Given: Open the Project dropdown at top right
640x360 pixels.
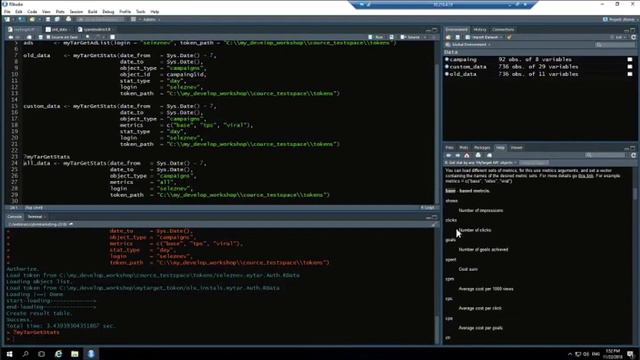Looking at the screenshot, I should tap(620, 19).
